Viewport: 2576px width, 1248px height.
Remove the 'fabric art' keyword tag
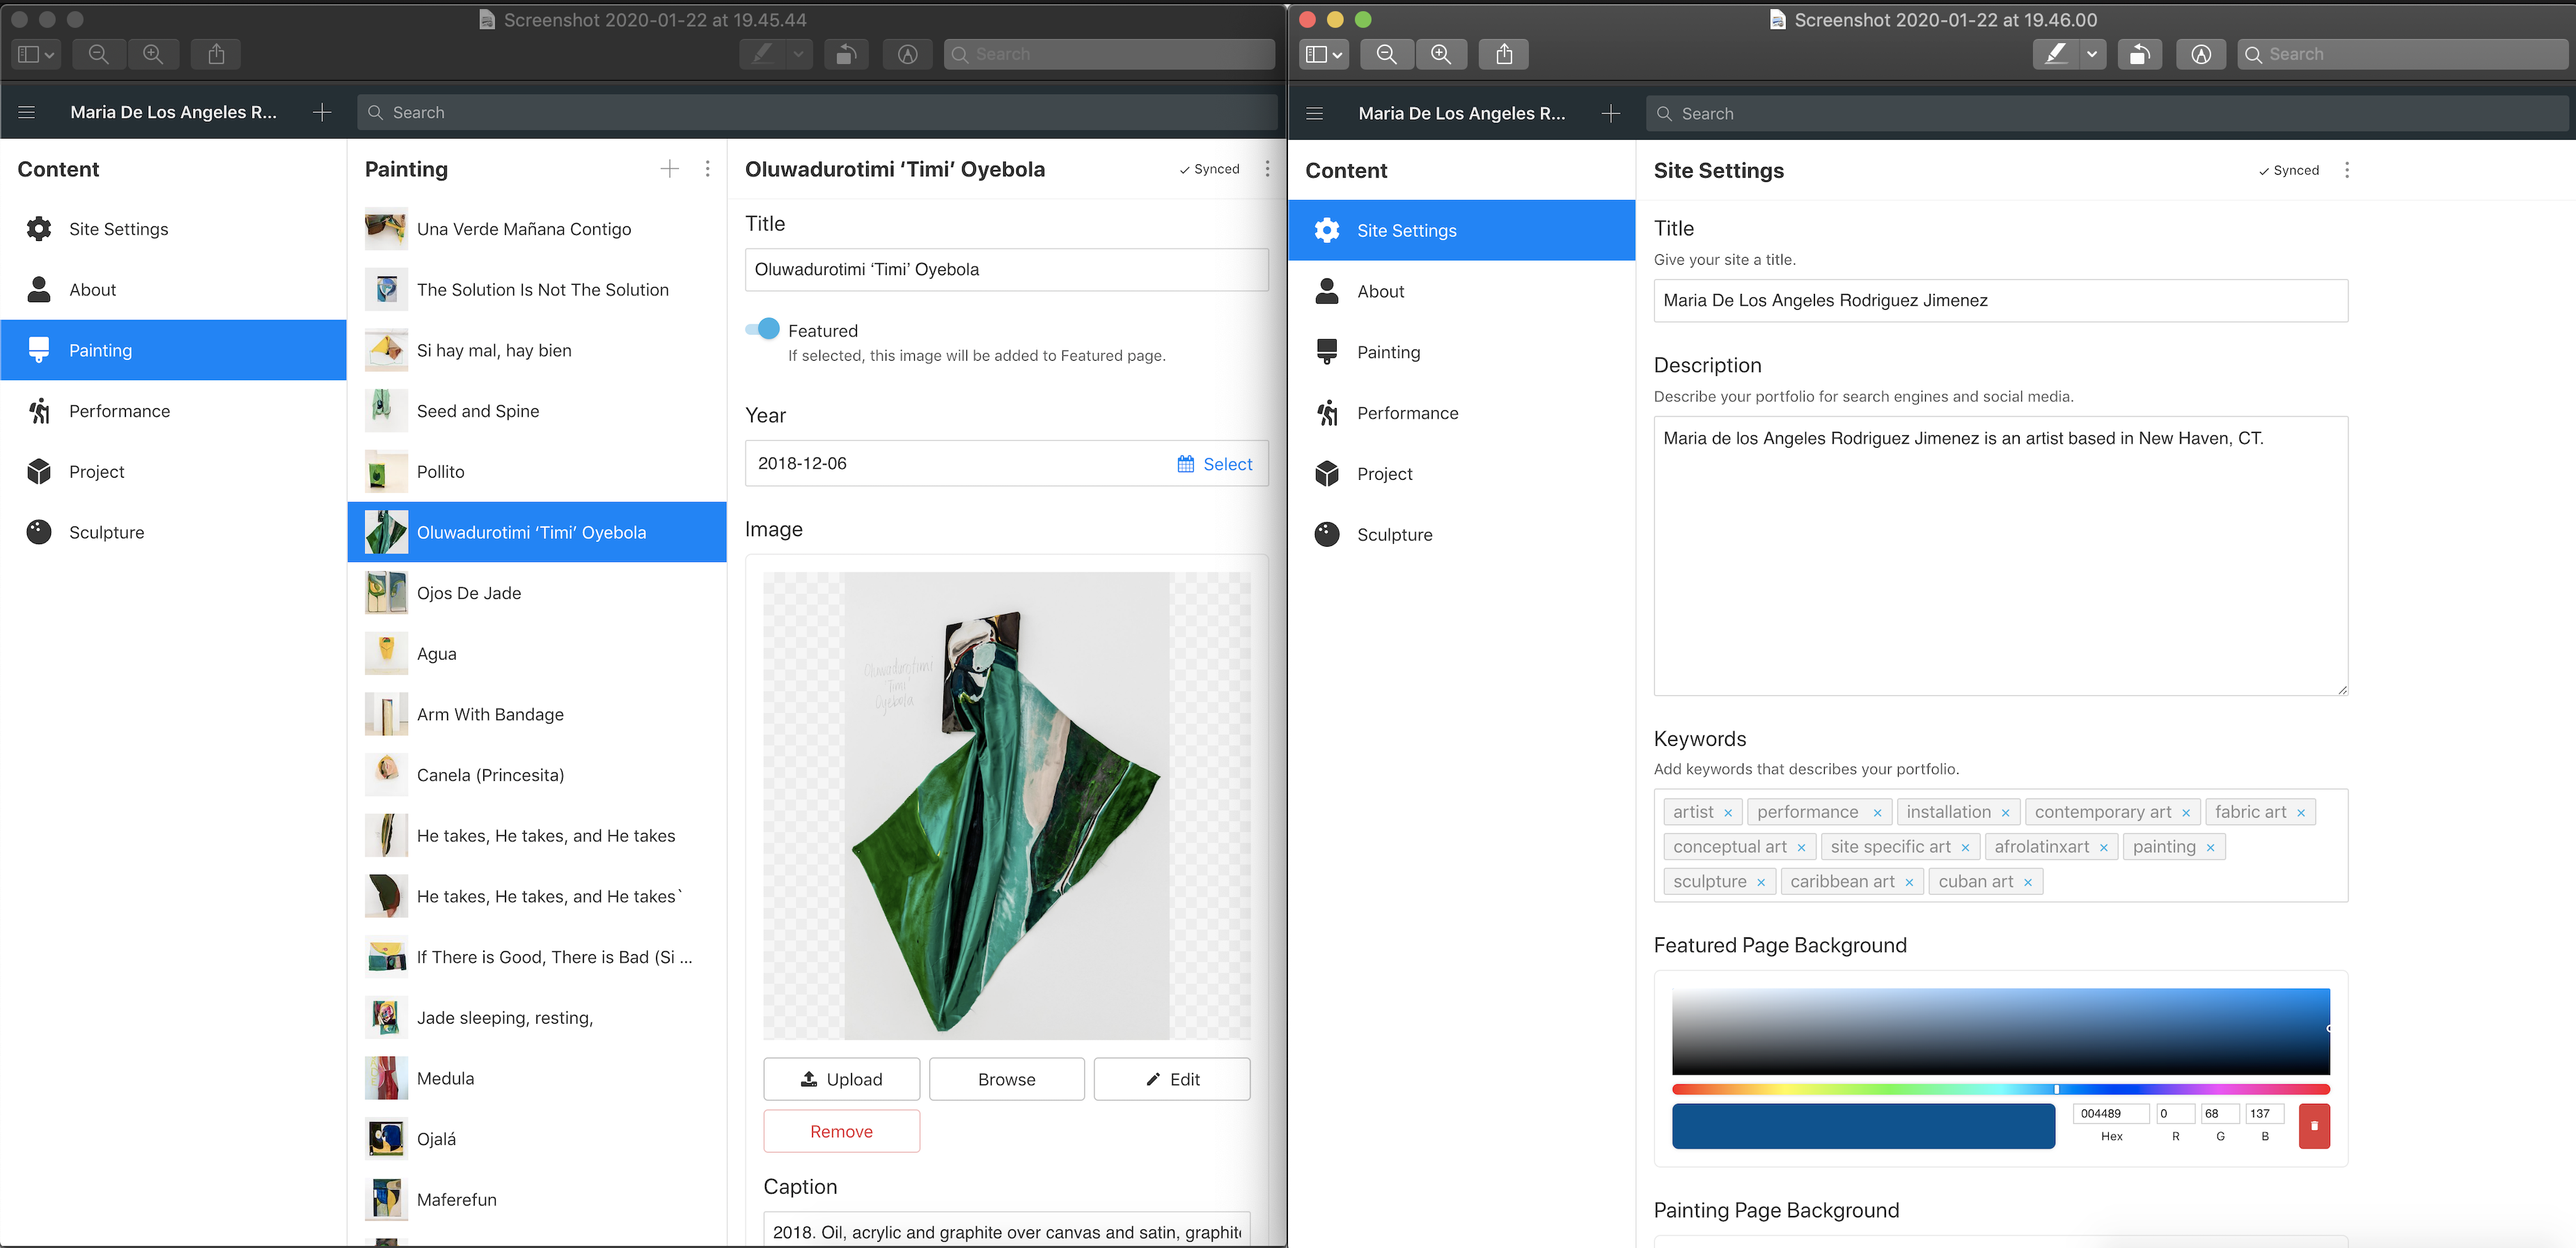tap(2300, 813)
